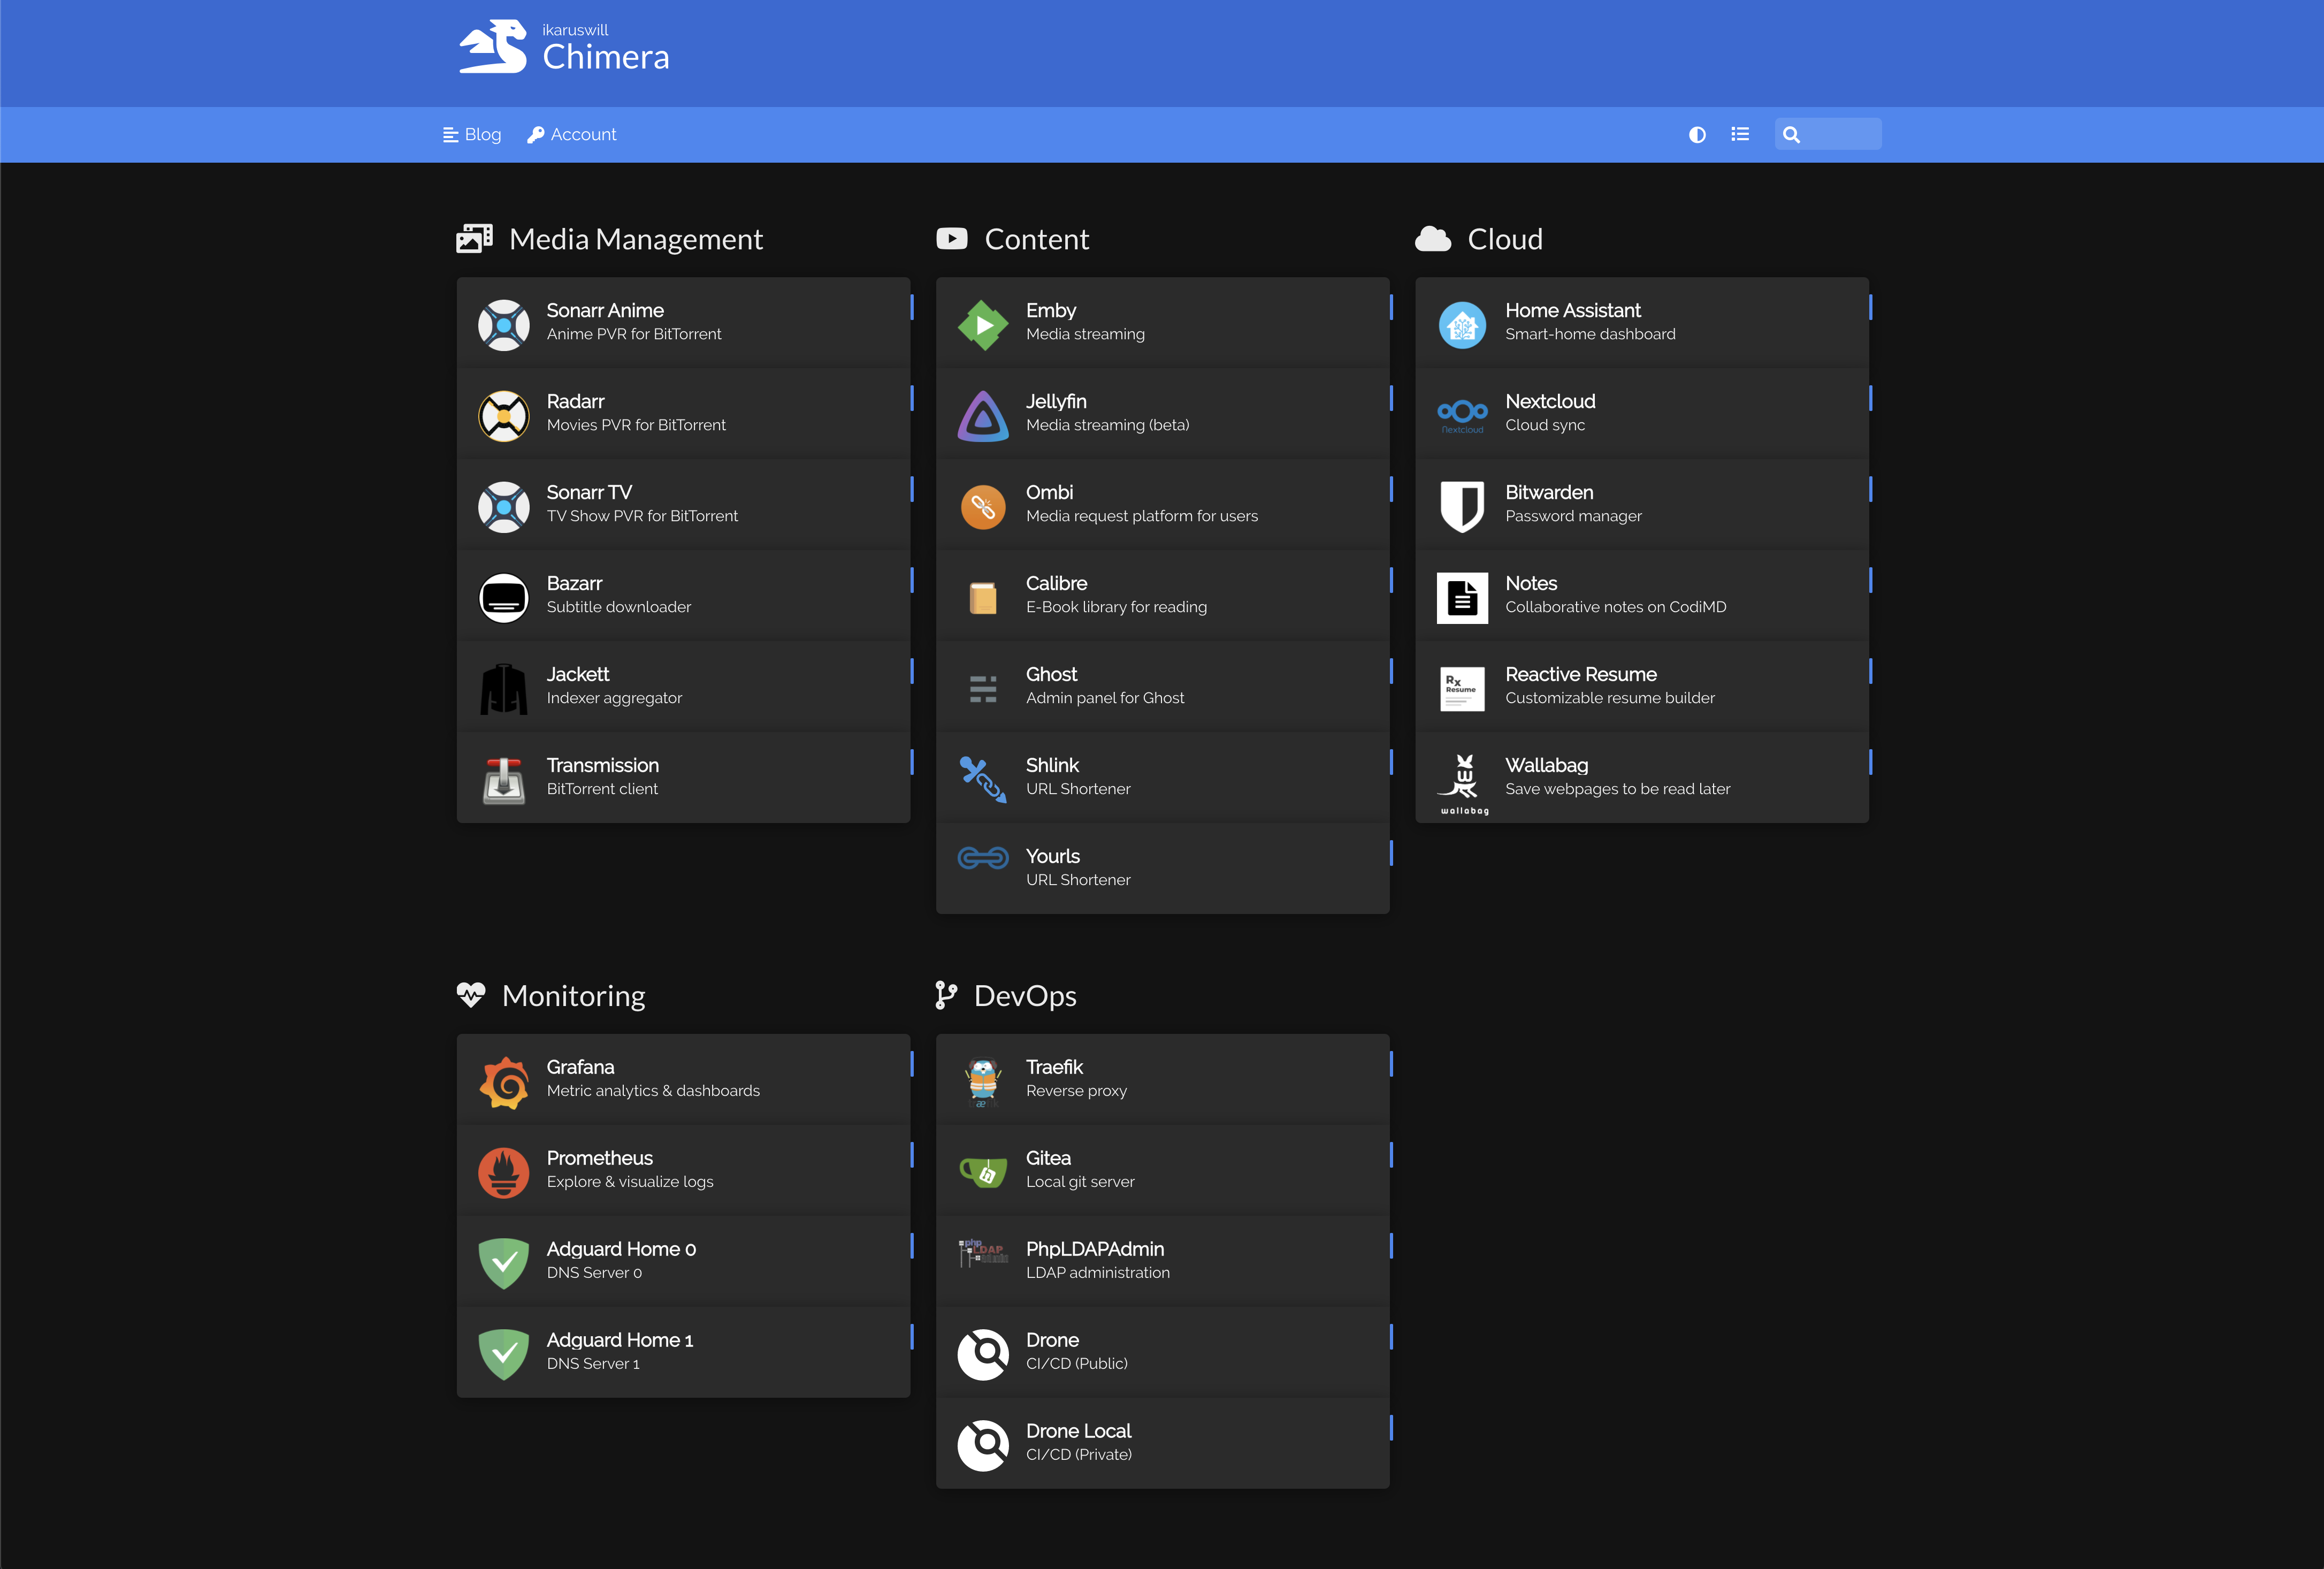The height and width of the screenshot is (1569, 2324).
Task: Open the Transmission title link
Action: (603, 765)
